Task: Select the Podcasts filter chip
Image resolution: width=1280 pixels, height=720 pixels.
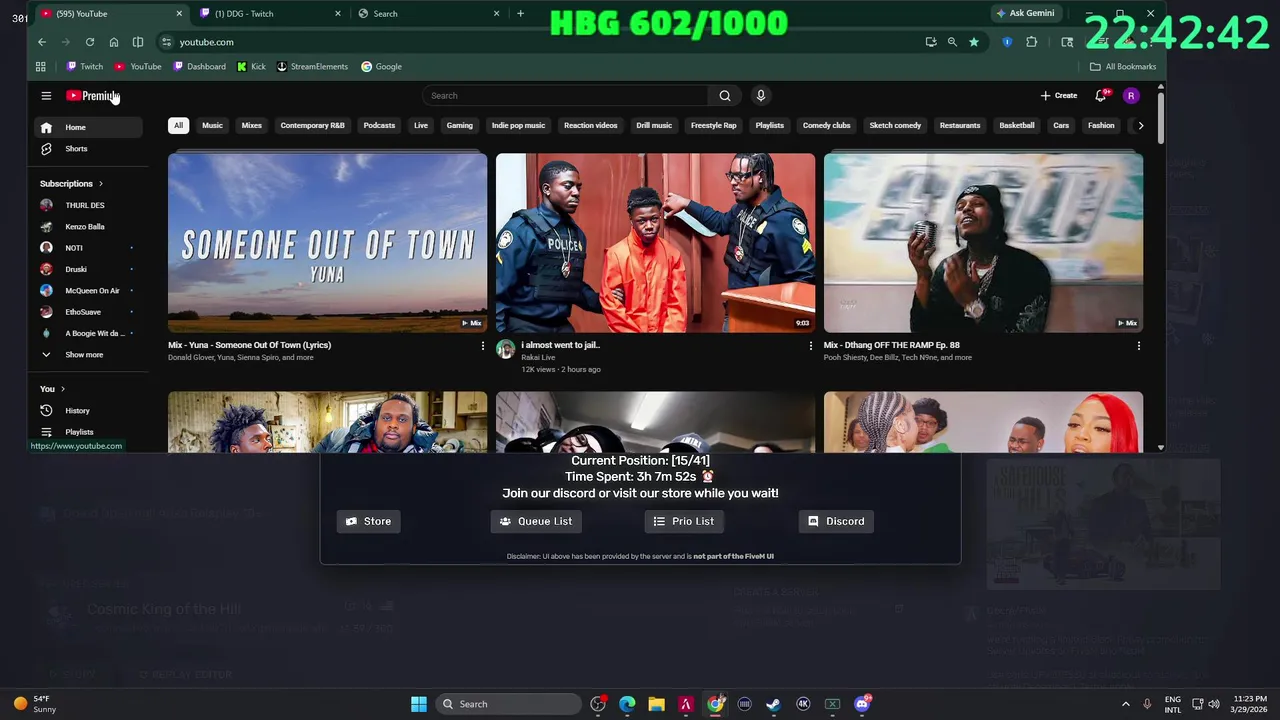Action: point(379,126)
